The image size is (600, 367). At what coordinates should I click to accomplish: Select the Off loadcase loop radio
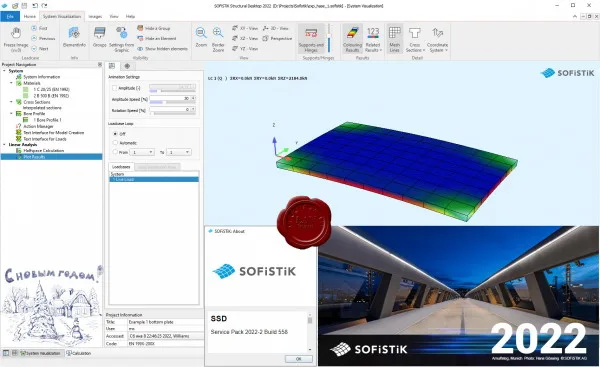click(115, 134)
